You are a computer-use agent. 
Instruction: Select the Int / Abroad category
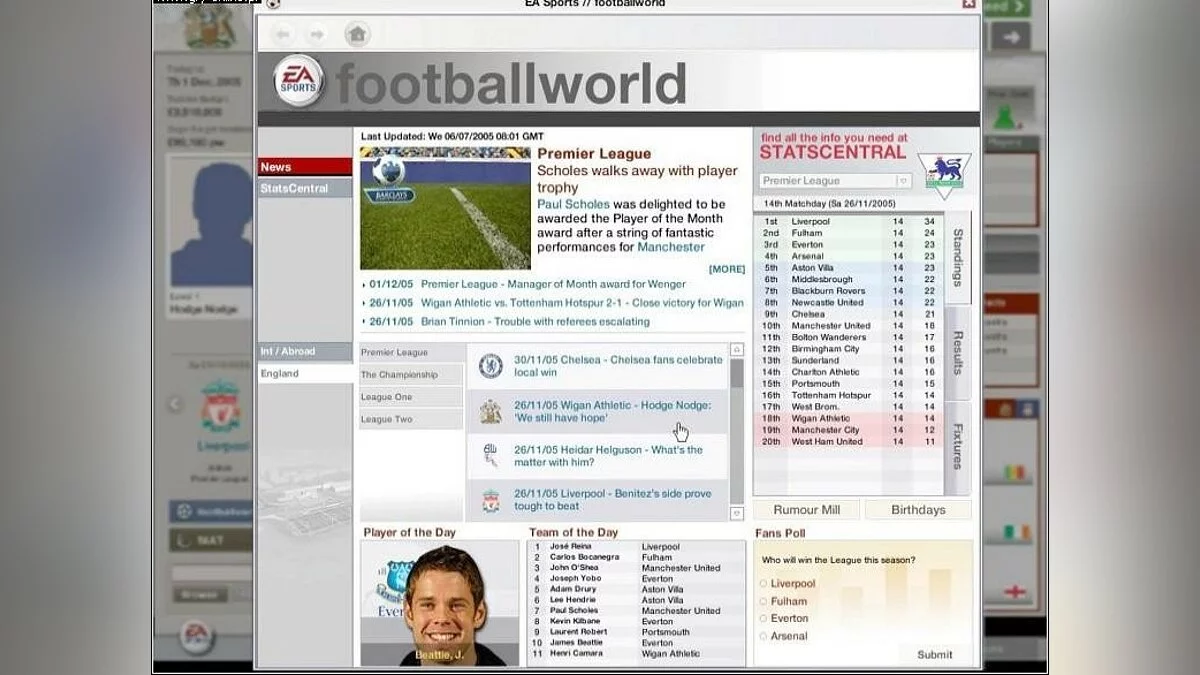point(305,351)
